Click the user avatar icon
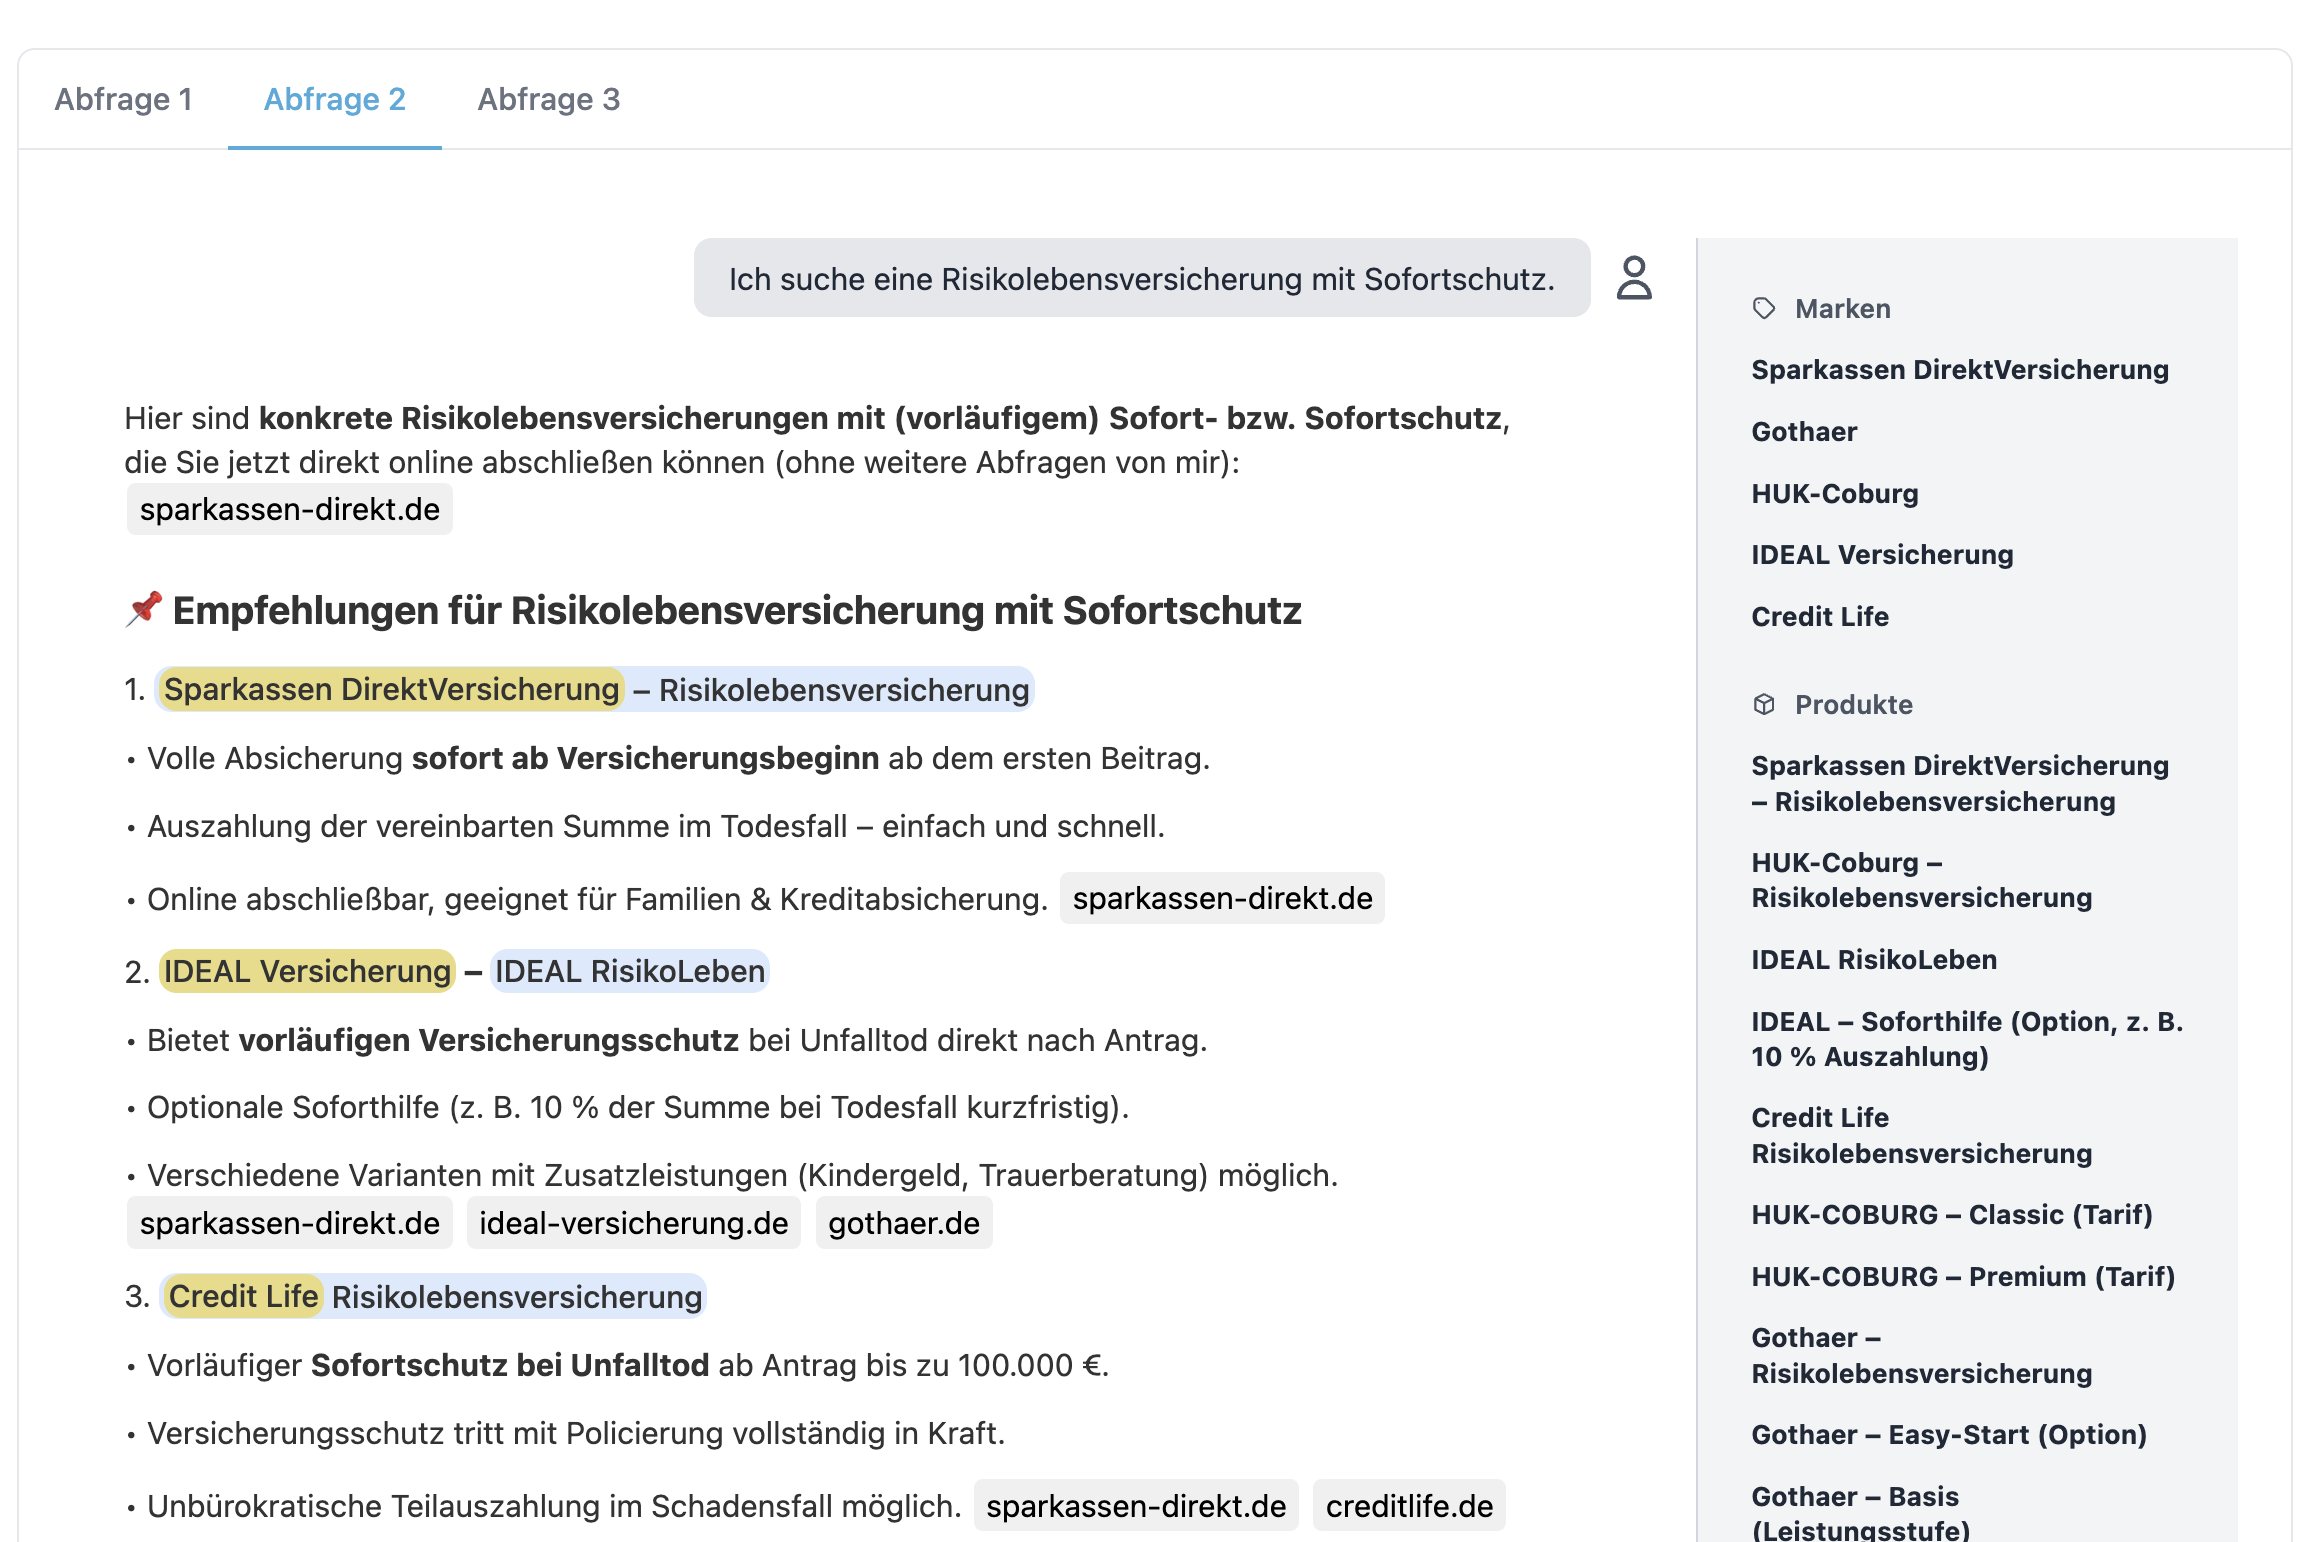 pos(1634,278)
